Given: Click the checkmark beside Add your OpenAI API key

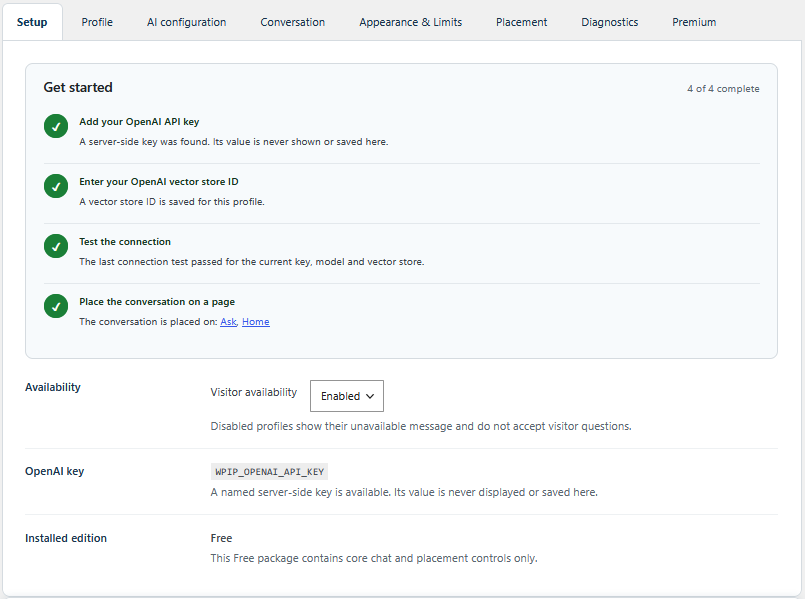Looking at the screenshot, I should (56, 126).
